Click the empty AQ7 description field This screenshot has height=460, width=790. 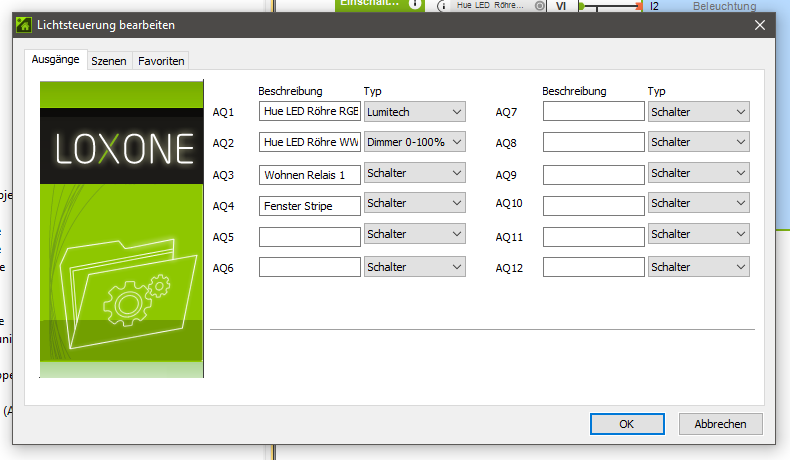tap(594, 111)
